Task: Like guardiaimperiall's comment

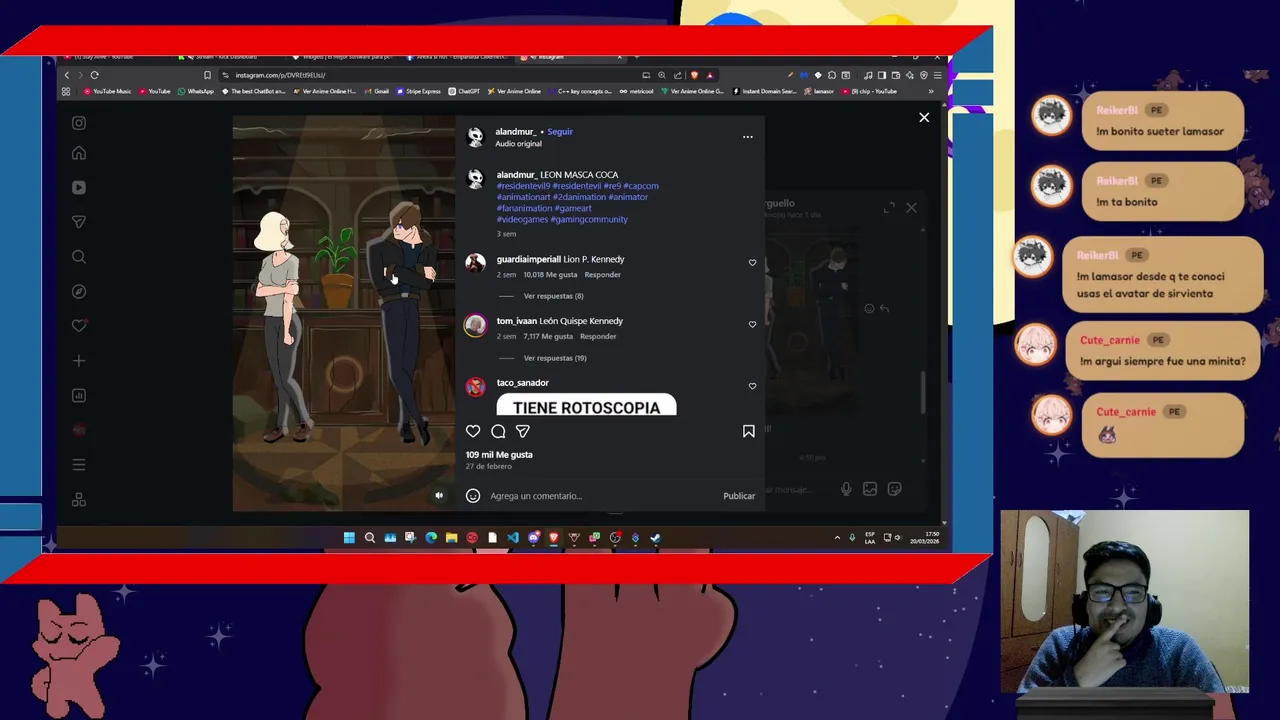Action: click(x=752, y=263)
